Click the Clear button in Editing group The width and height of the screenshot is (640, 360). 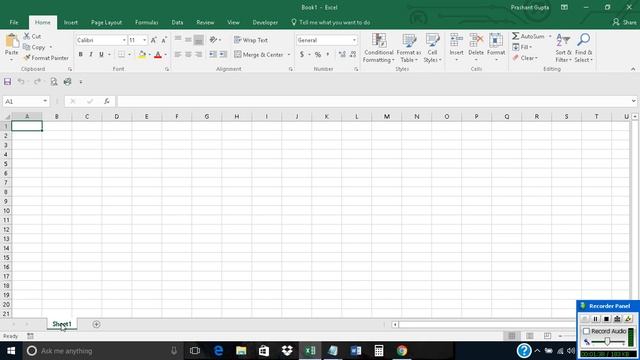pos(525,58)
